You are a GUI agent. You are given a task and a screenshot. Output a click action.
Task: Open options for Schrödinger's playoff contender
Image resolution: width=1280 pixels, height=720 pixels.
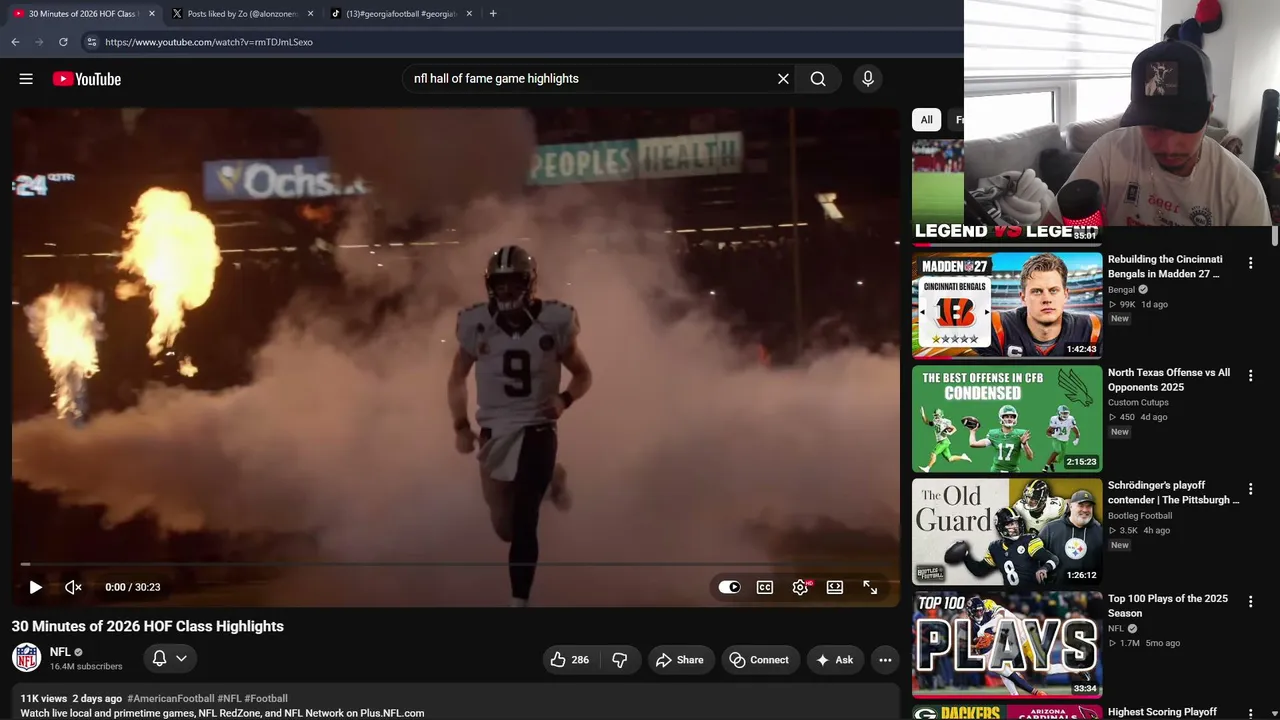[x=1250, y=489]
